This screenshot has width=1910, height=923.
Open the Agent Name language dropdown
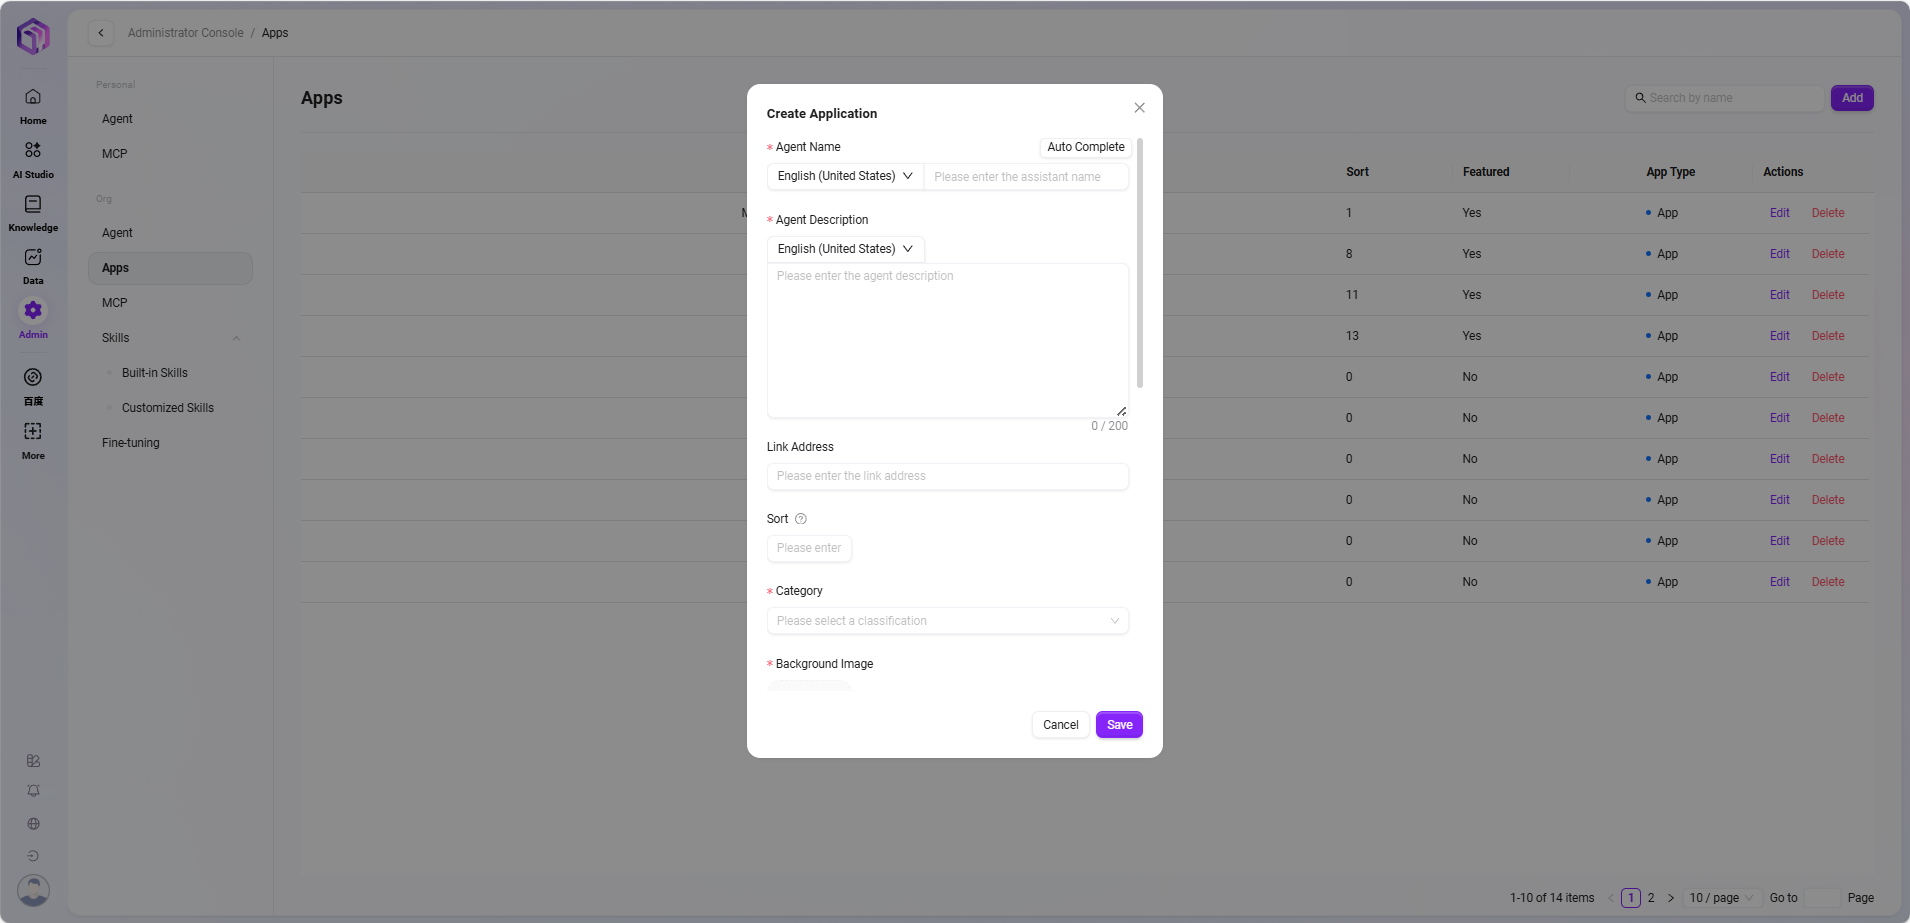pyautogui.click(x=845, y=176)
